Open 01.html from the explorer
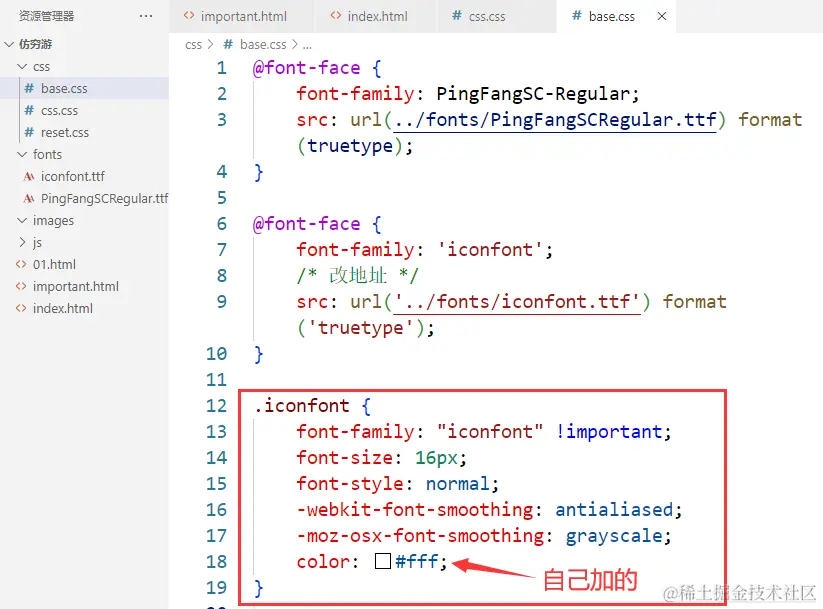Screen dimensions: 823x609 (x=54, y=265)
